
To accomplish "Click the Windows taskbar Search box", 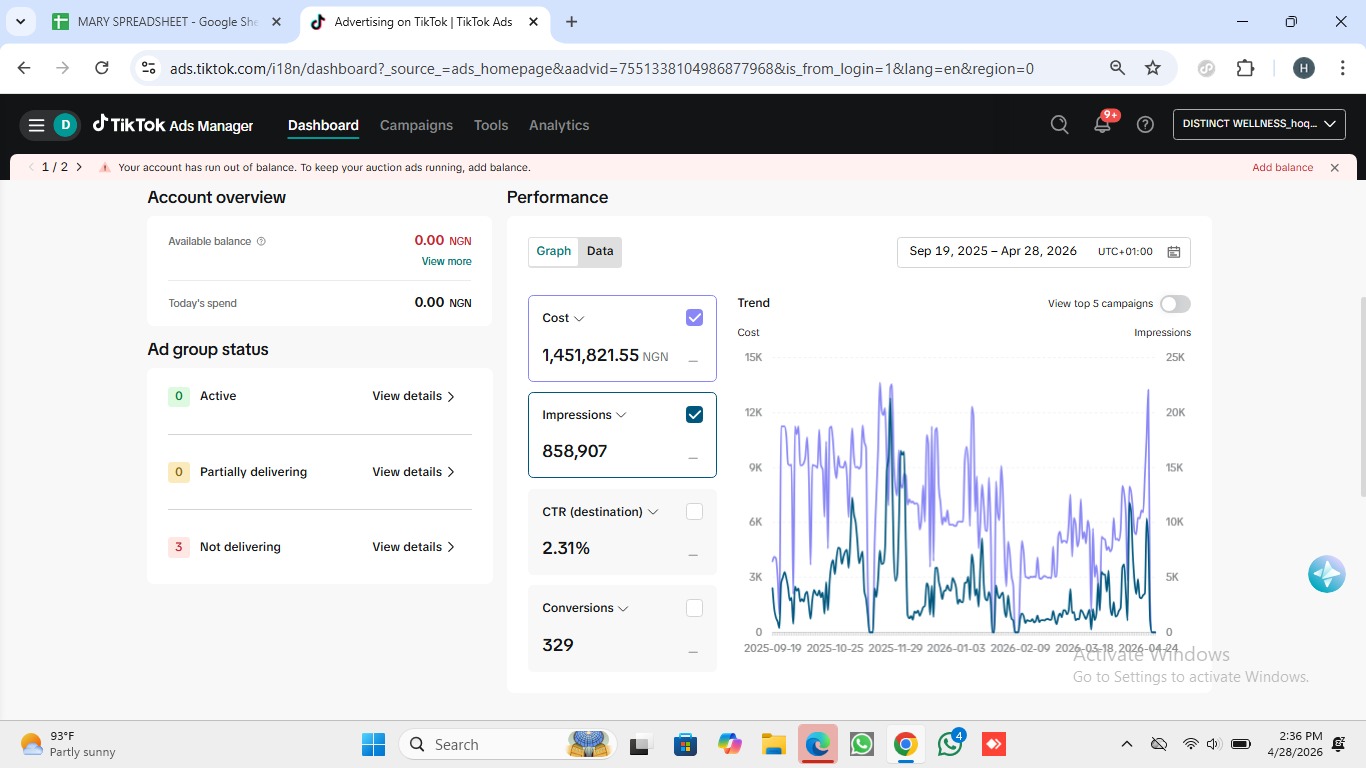I will pyautogui.click(x=507, y=744).
